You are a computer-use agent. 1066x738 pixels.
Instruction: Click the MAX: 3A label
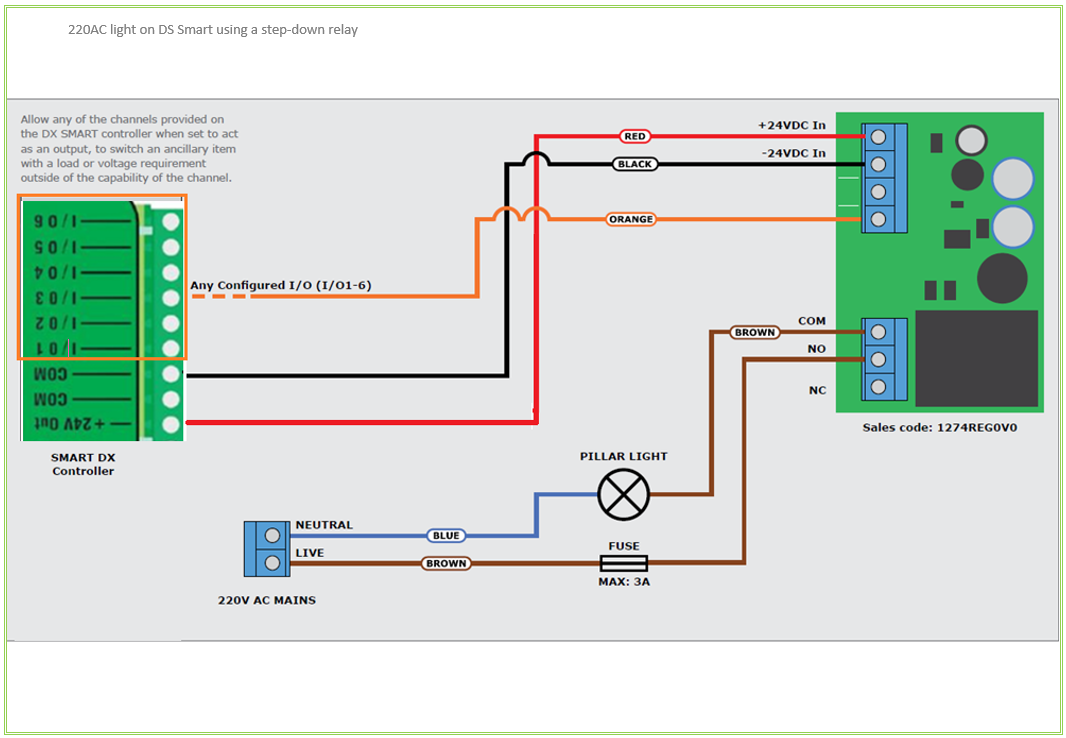pyautogui.click(x=623, y=582)
